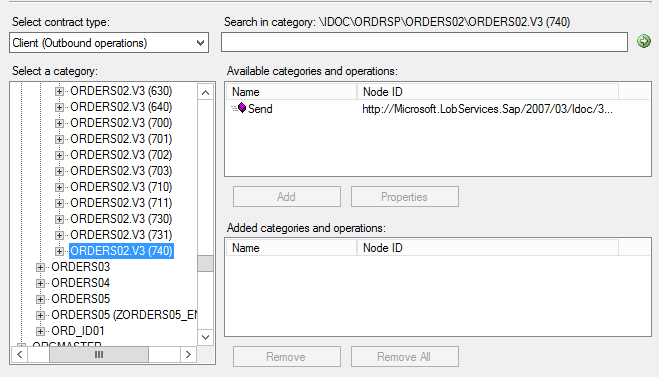
Task: Expand selected ORDERS02.V3 (740) node
Action: tap(59, 251)
